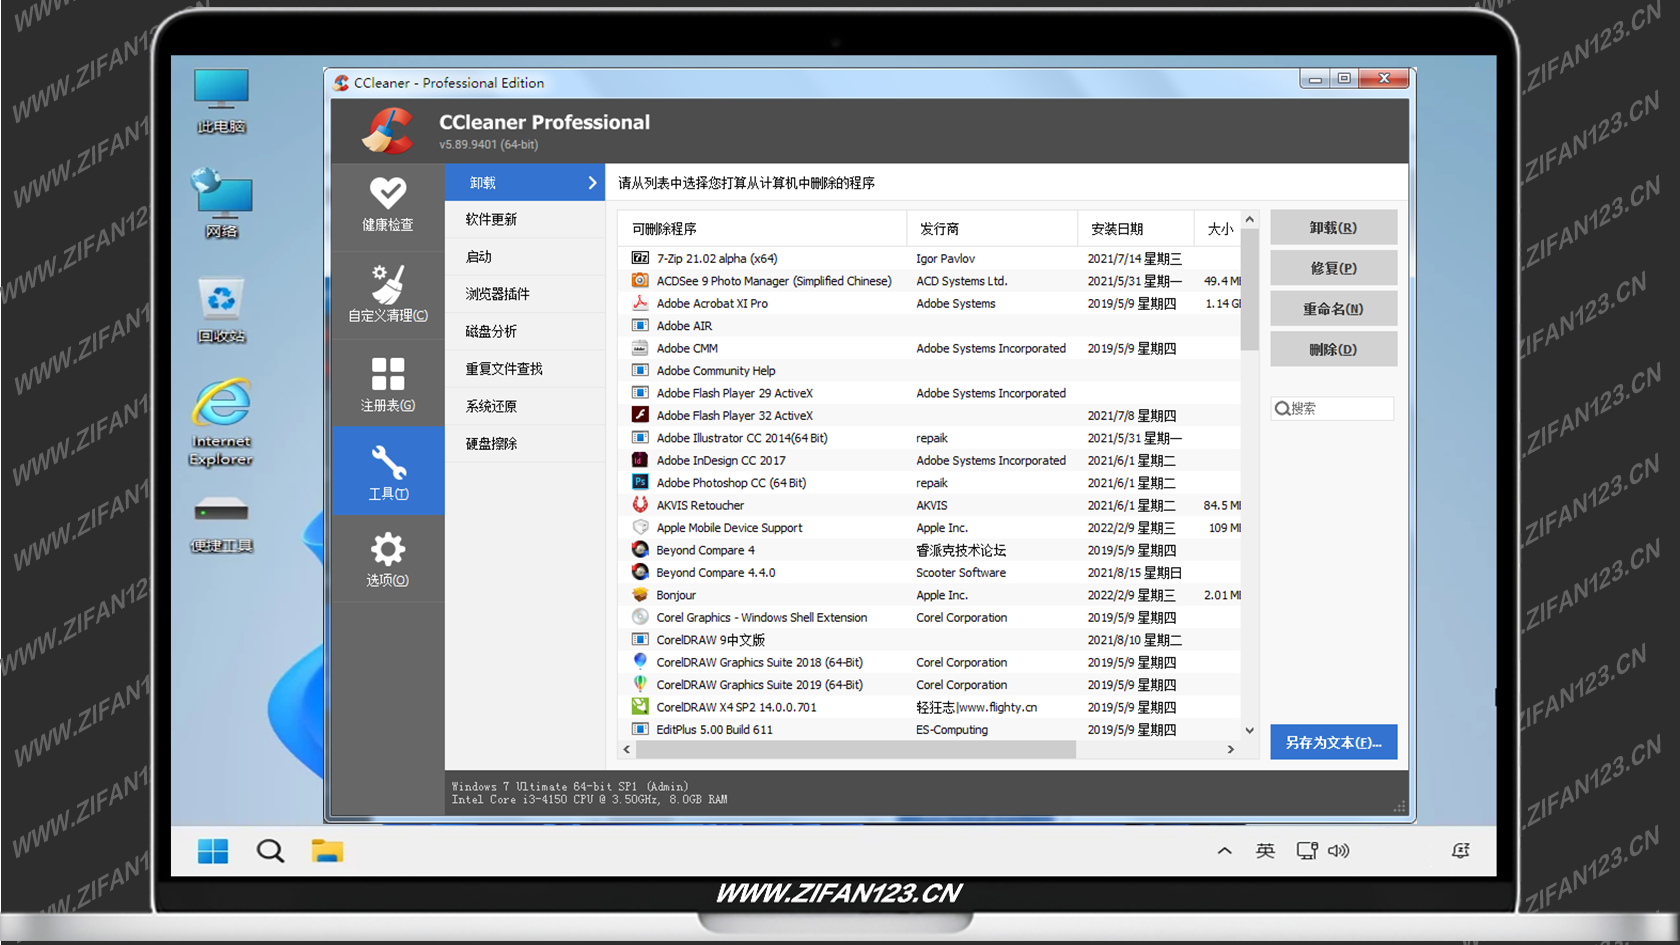
Task: Click the Rename 重命名(N) button
Action: pos(1333,309)
